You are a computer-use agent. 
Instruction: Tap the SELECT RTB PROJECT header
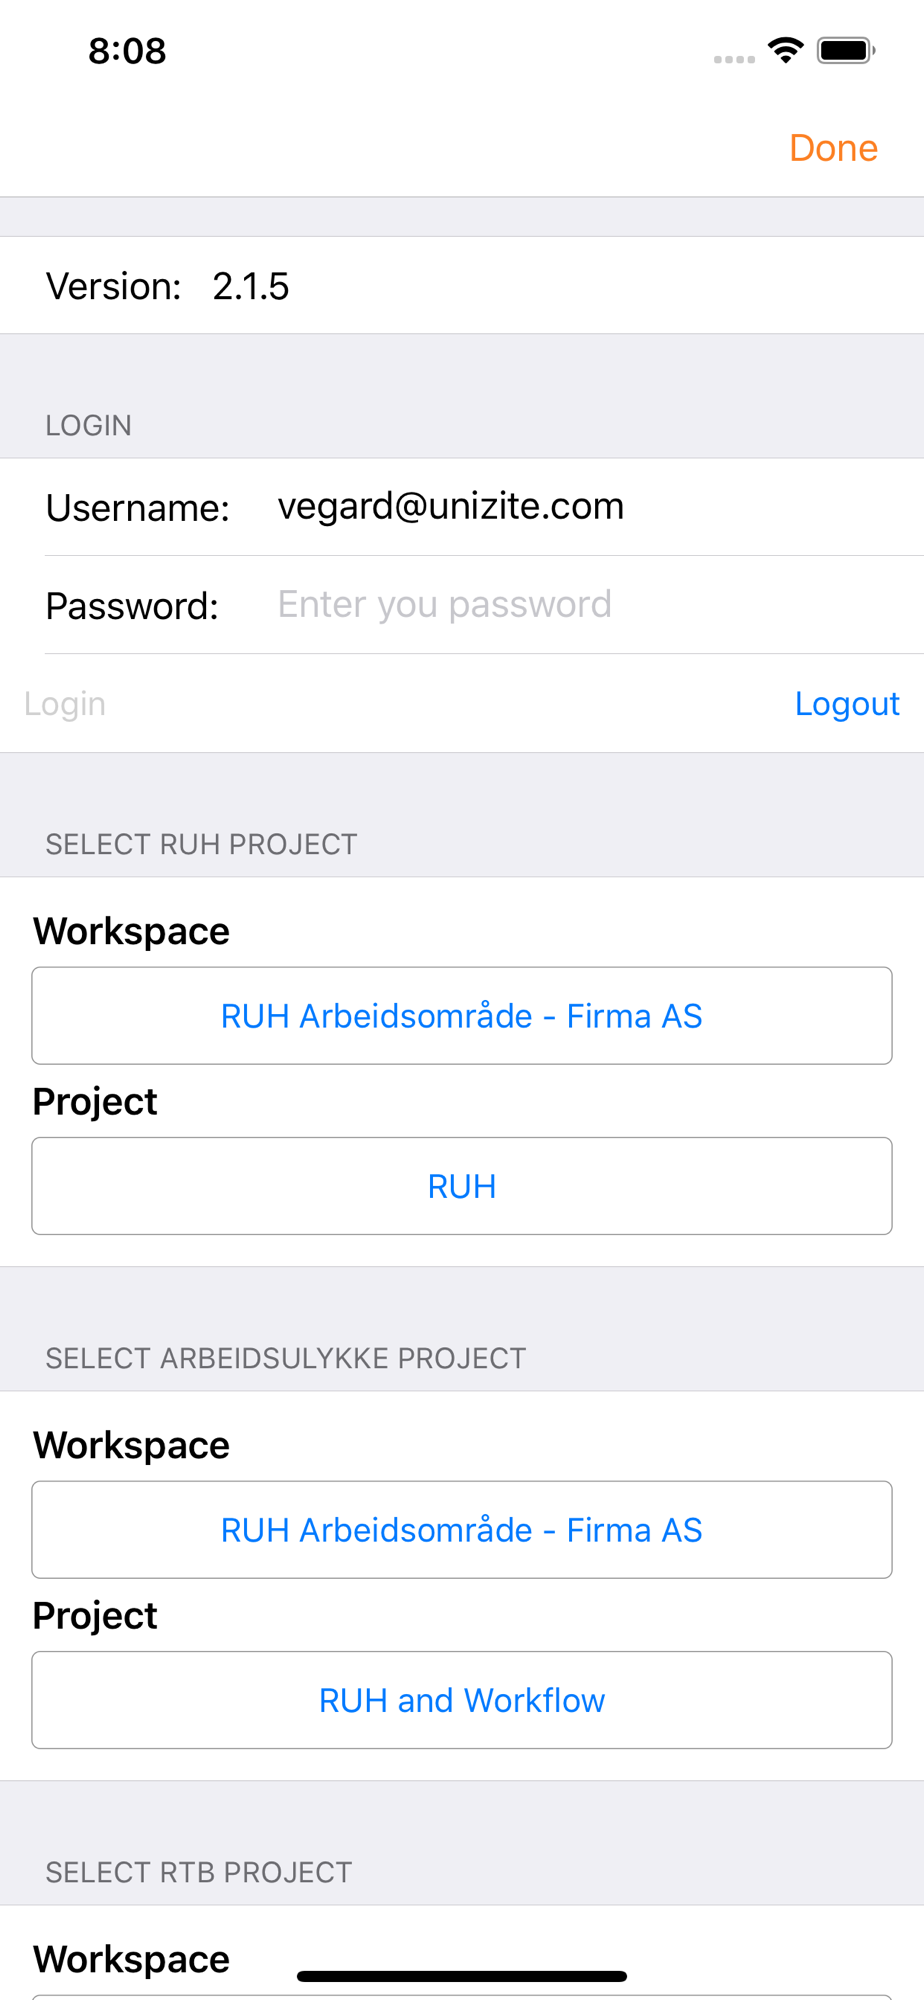(199, 1872)
